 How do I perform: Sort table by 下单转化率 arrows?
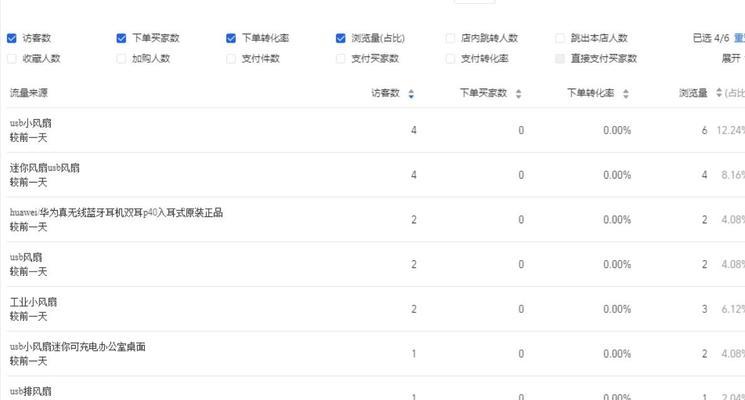pyautogui.click(x=626, y=94)
